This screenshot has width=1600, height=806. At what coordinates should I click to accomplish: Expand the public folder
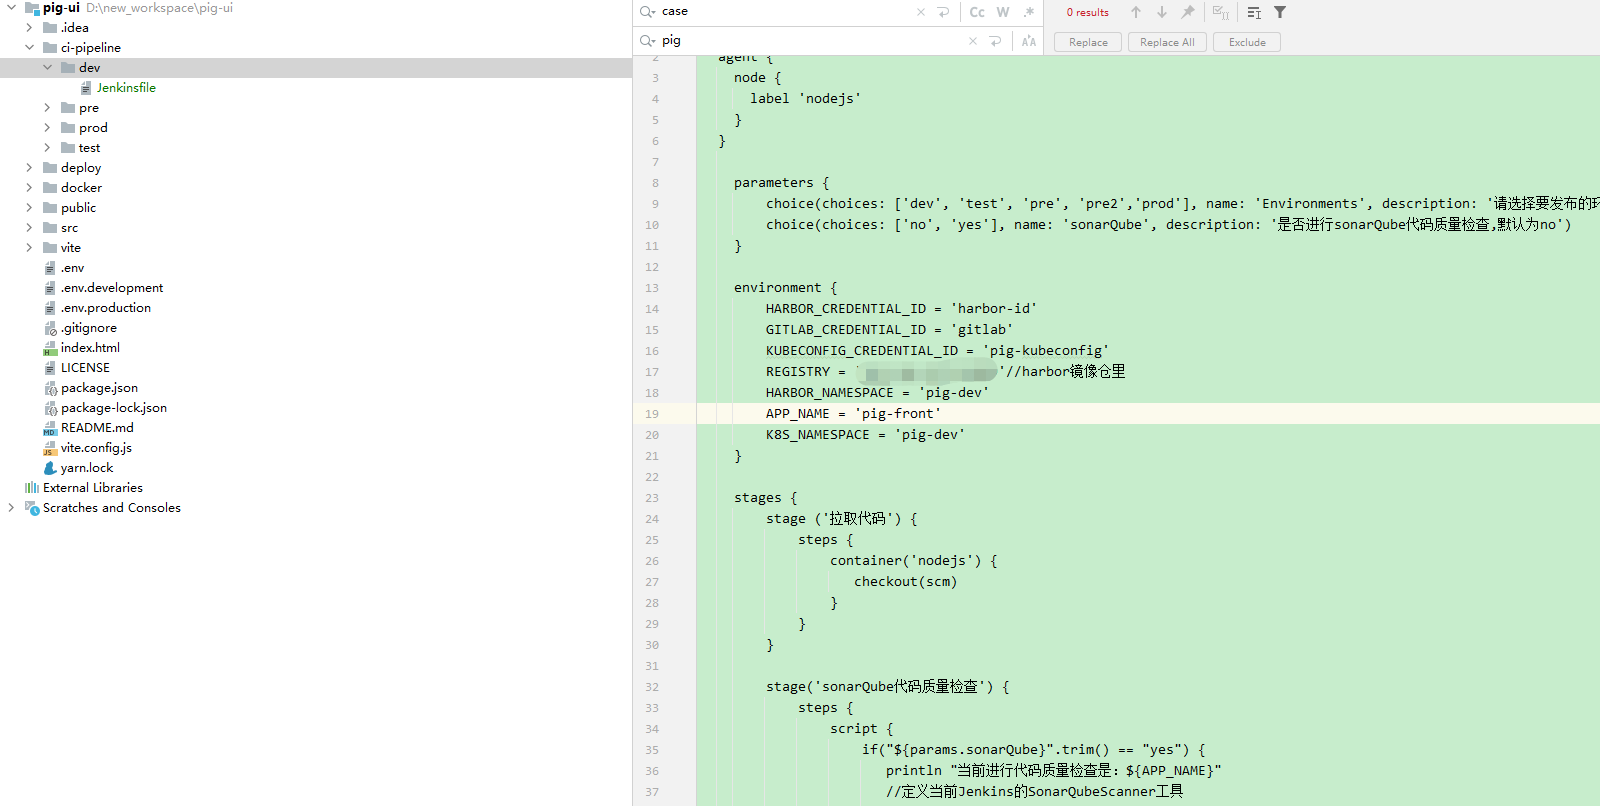(29, 208)
